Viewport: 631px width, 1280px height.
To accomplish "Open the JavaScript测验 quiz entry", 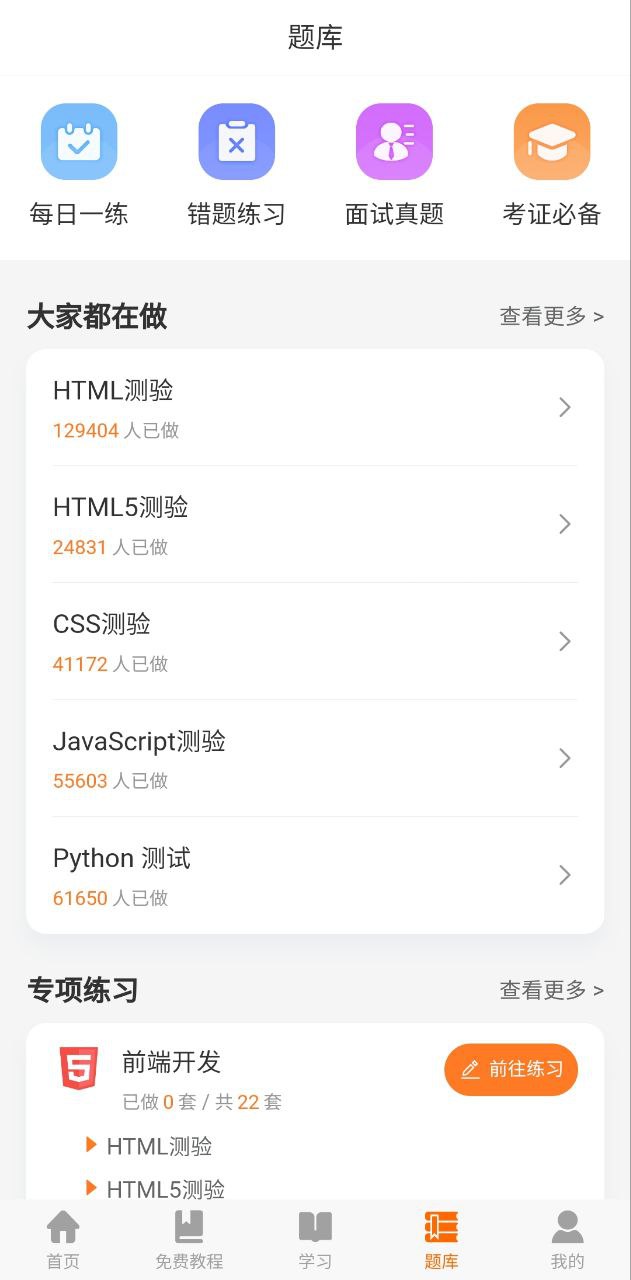I will (315, 758).
